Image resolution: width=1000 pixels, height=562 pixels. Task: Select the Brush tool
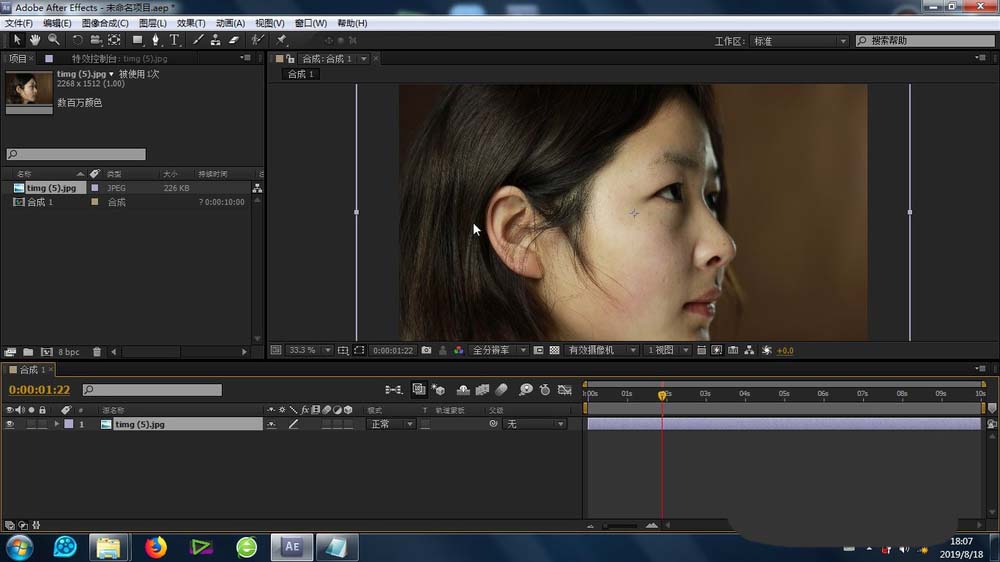198,40
